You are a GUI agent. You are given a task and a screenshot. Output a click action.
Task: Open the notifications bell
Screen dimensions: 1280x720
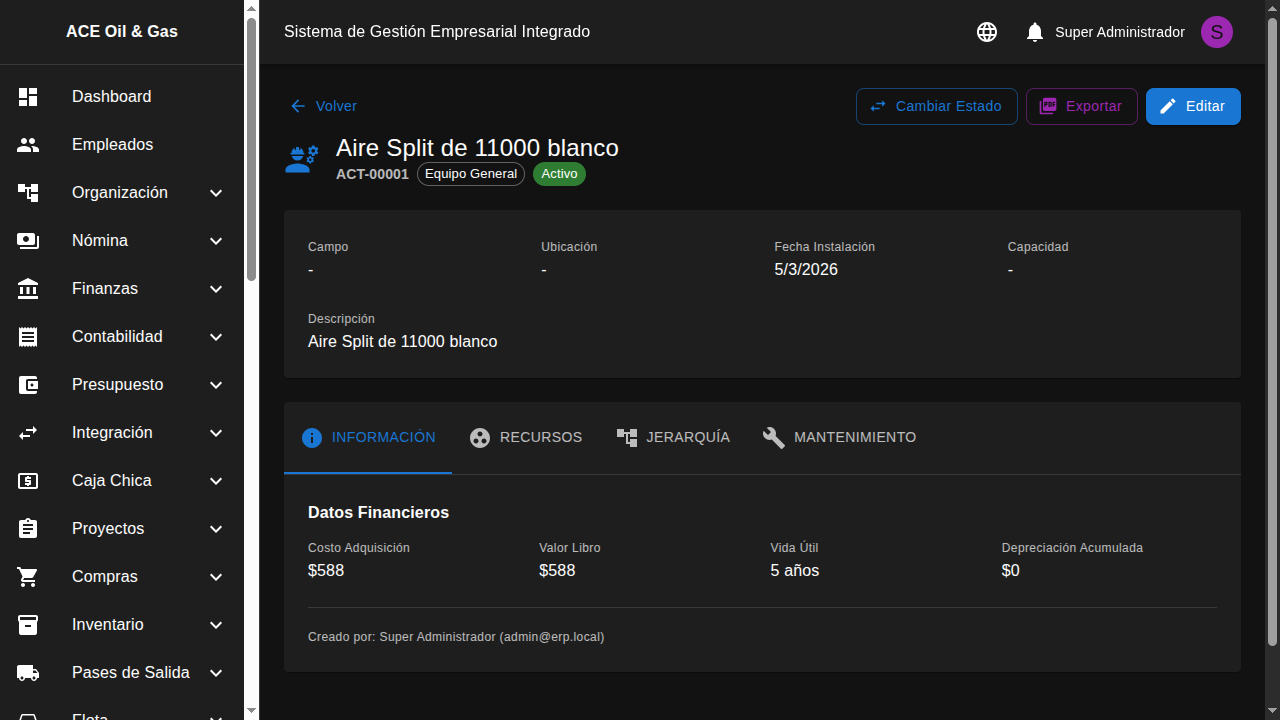tap(1035, 32)
